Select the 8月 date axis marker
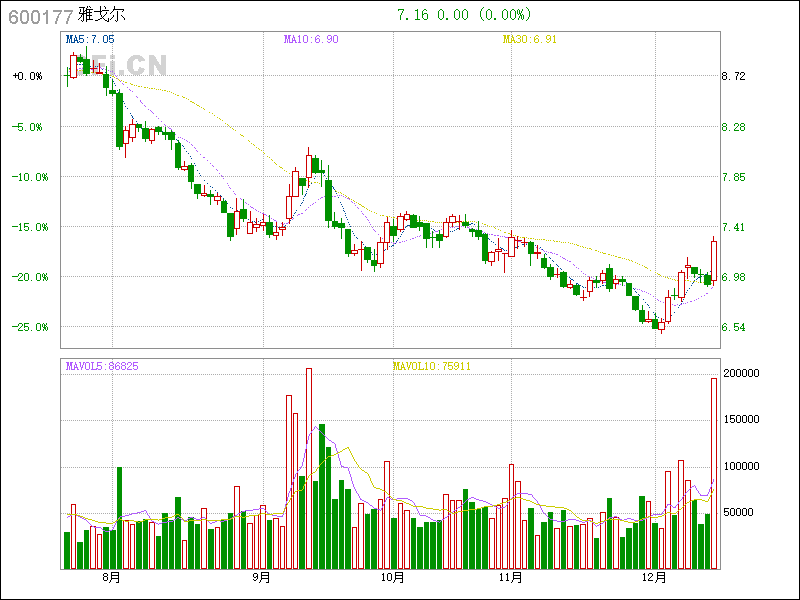 click(111, 578)
